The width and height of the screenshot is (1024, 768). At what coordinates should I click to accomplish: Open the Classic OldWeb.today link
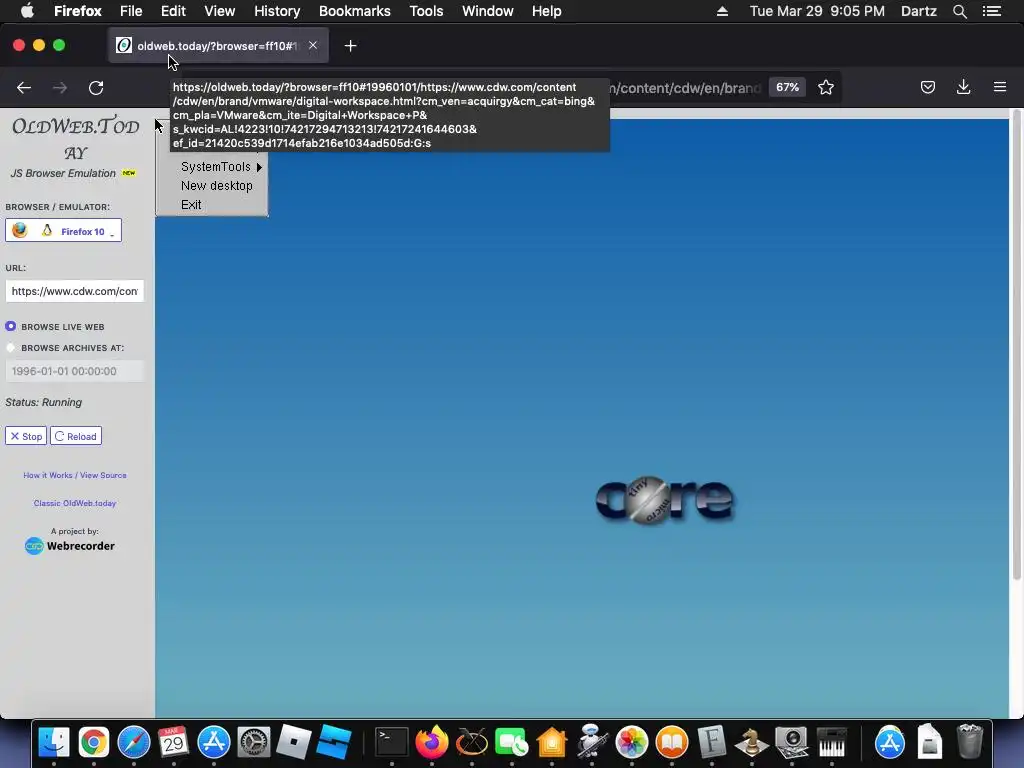coord(75,503)
